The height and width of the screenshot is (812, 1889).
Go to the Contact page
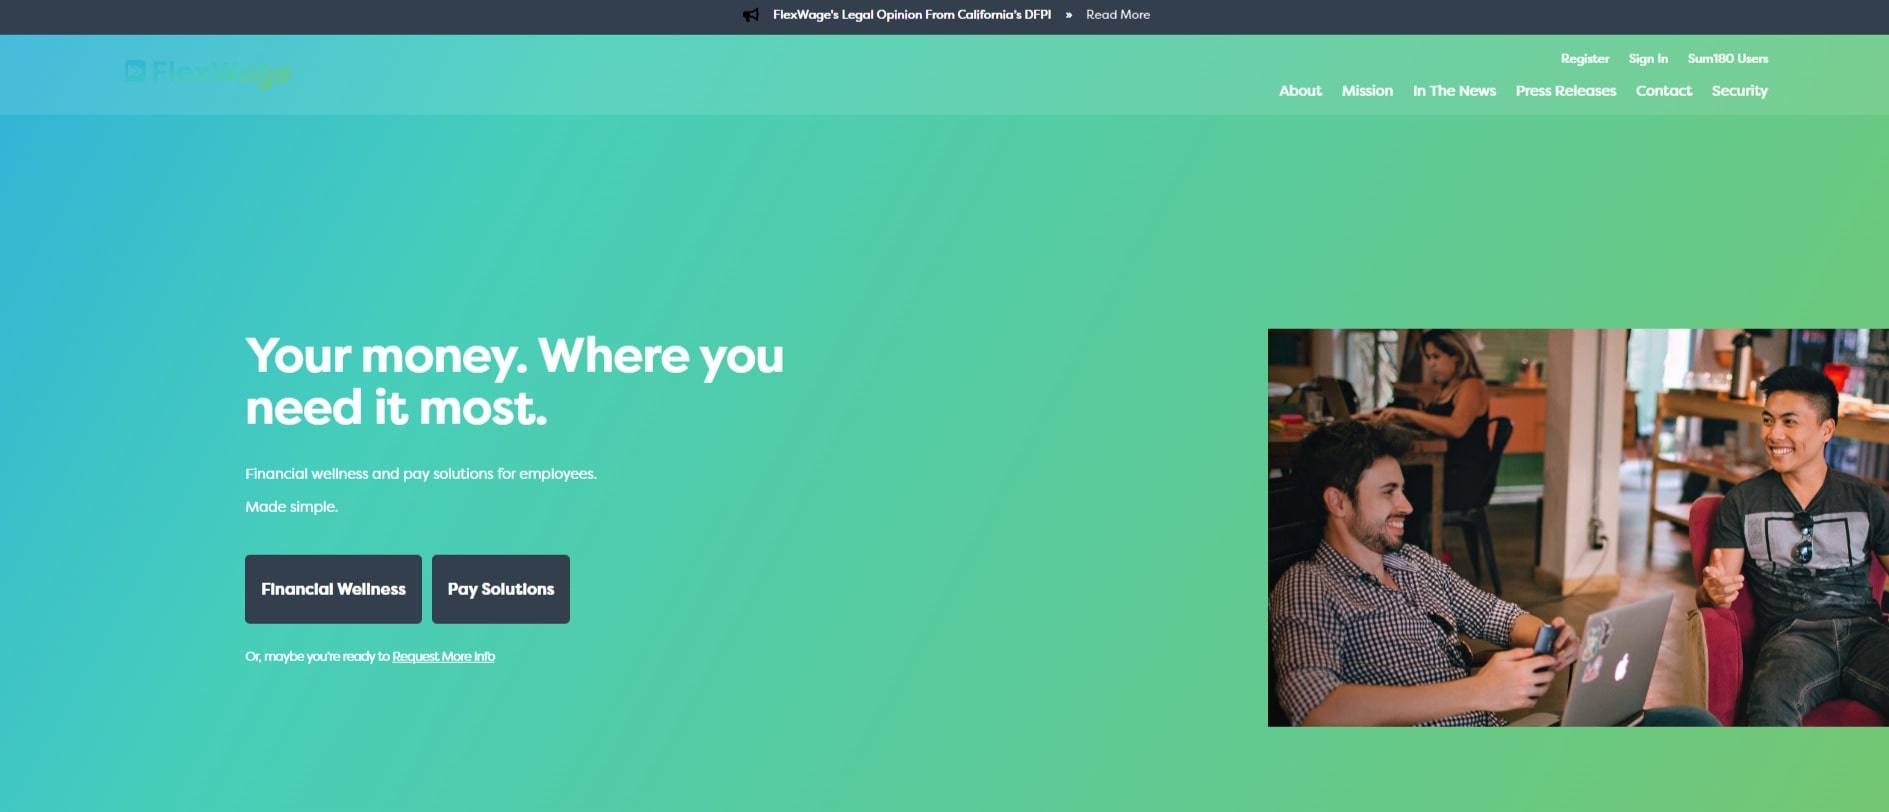[x=1664, y=91]
